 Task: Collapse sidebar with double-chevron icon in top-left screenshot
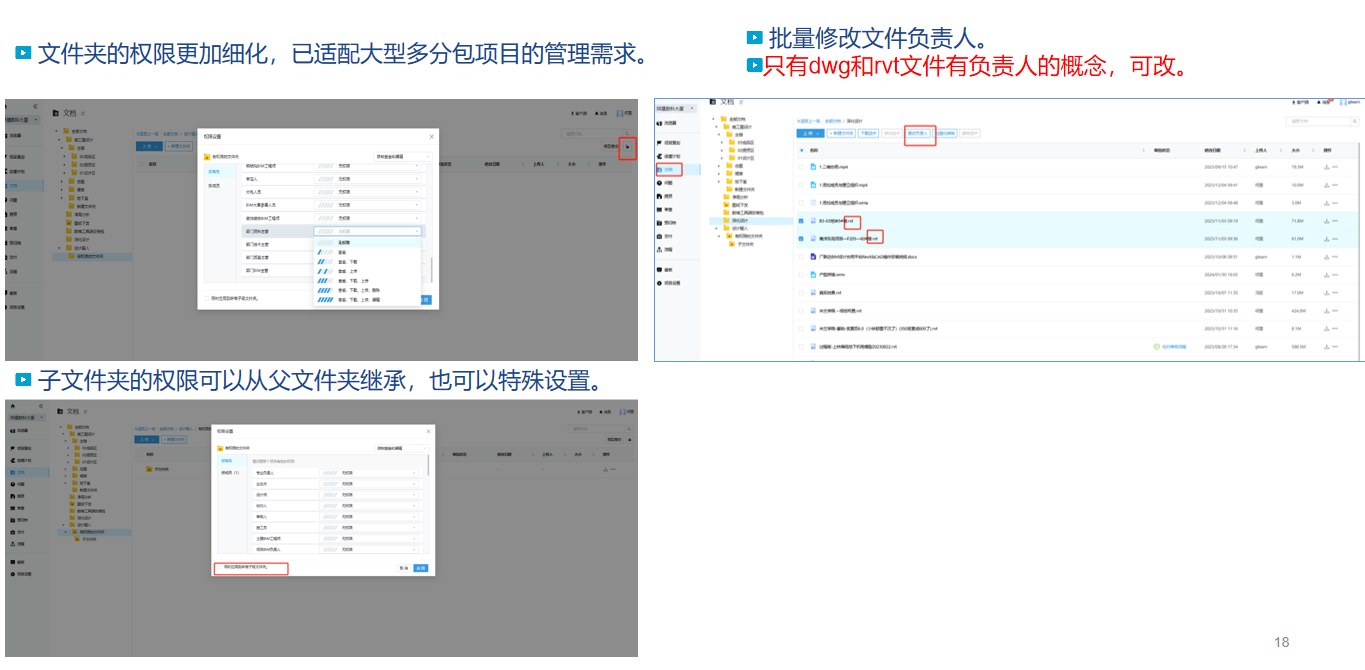35,106
